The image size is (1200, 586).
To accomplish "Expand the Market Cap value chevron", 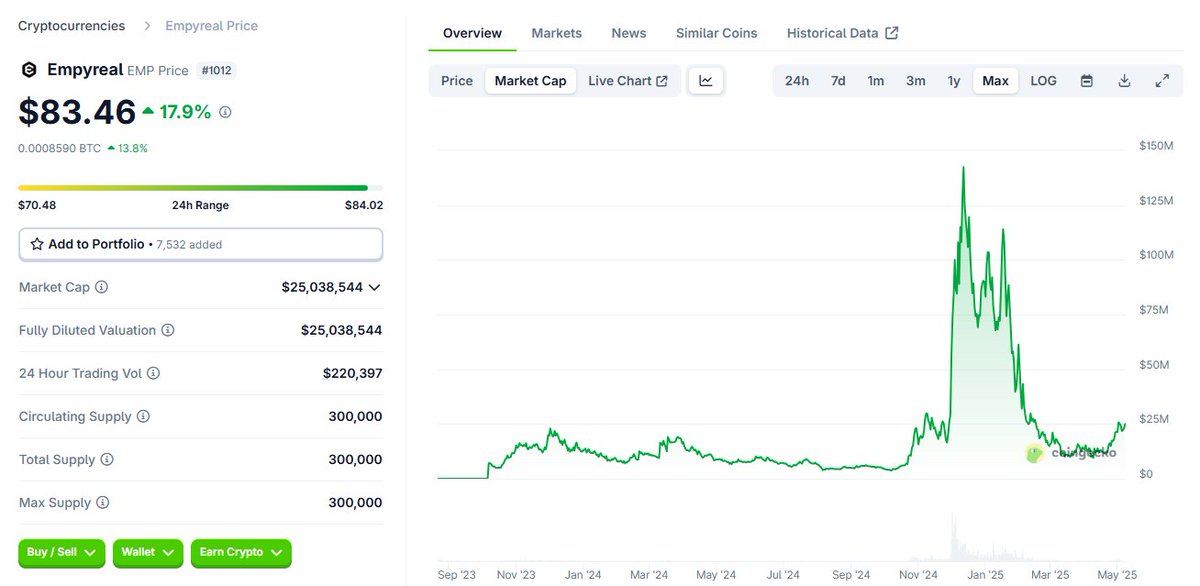I will [x=374, y=287].
